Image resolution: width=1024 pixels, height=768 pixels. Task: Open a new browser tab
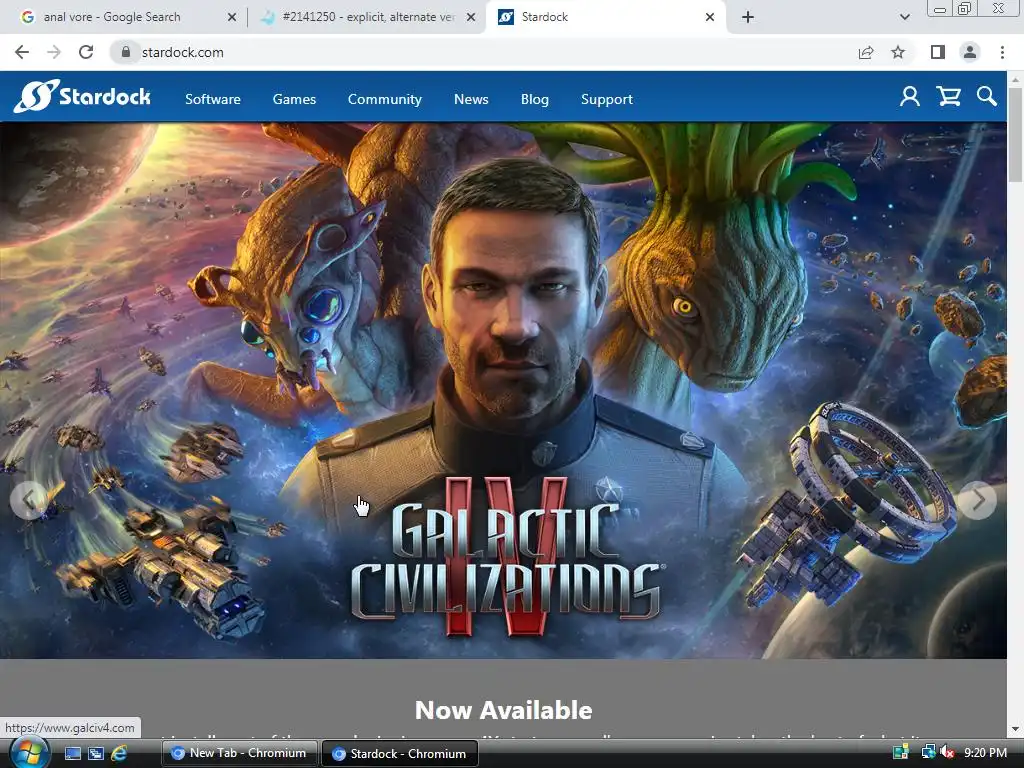click(748, 17)
